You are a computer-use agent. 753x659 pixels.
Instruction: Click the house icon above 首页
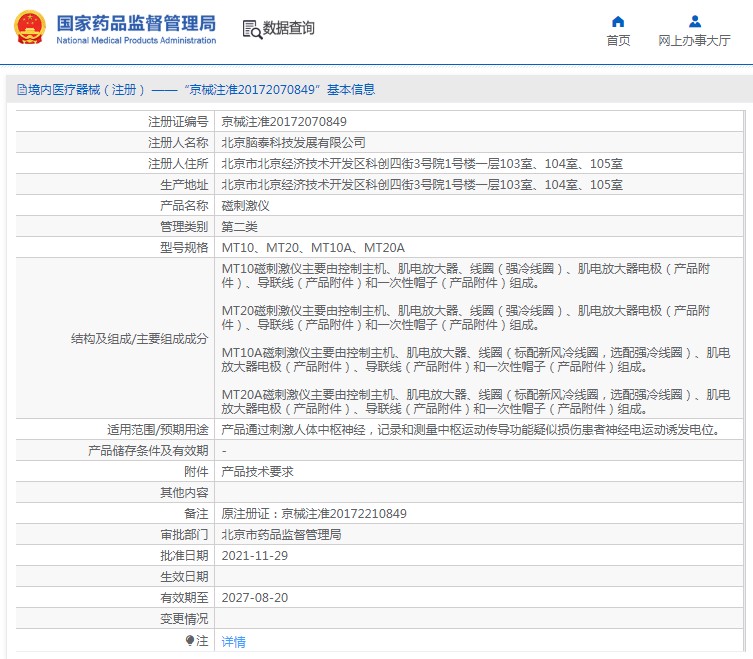point(618,21)
